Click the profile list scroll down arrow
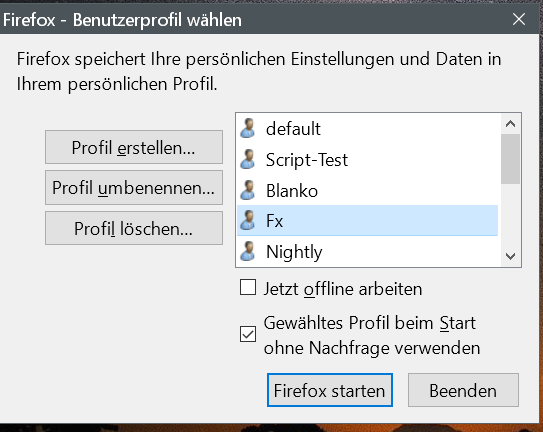The height and width of the screenshot is (432, 543). coord(510,256)
